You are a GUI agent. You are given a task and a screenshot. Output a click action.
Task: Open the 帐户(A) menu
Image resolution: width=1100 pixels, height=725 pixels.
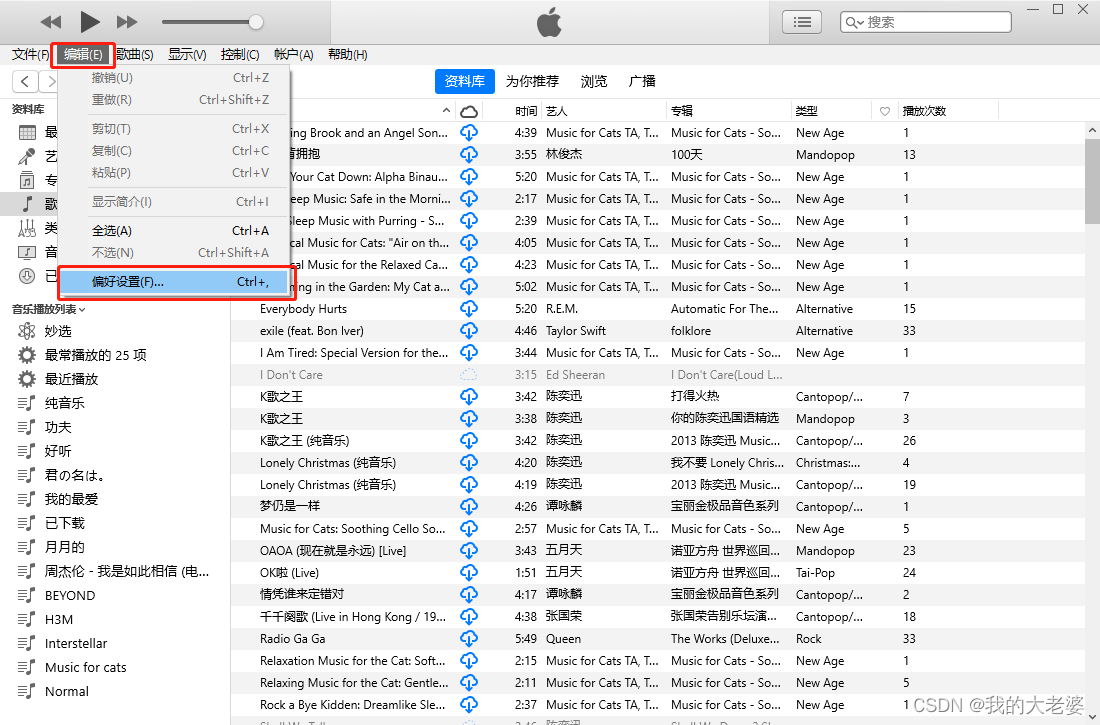coord(293,54)
